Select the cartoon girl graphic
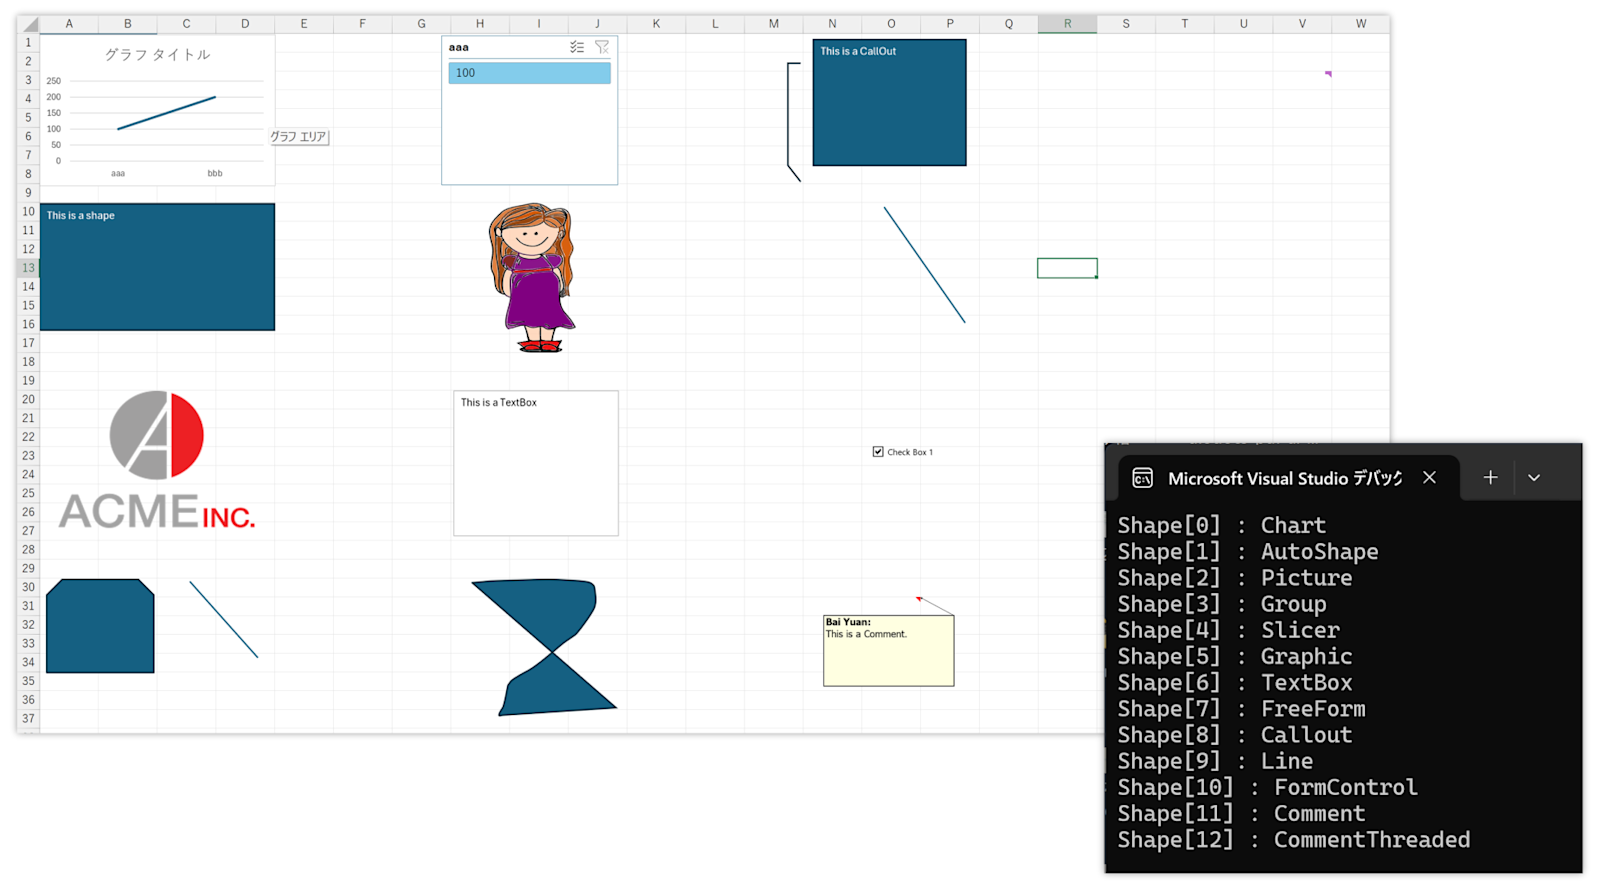Image resolution: width=1600 pixels, height=890 pixels. click(532, 277)
